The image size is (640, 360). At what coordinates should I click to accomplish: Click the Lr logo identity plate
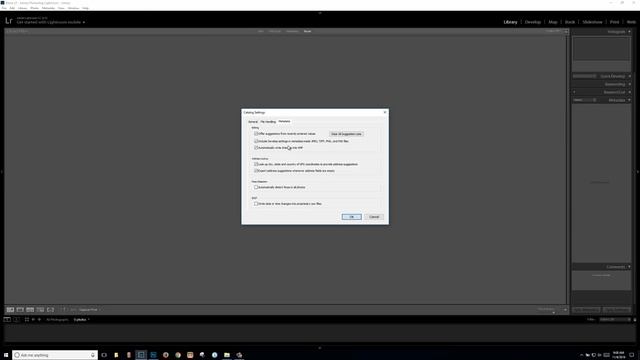click(9, 21)
